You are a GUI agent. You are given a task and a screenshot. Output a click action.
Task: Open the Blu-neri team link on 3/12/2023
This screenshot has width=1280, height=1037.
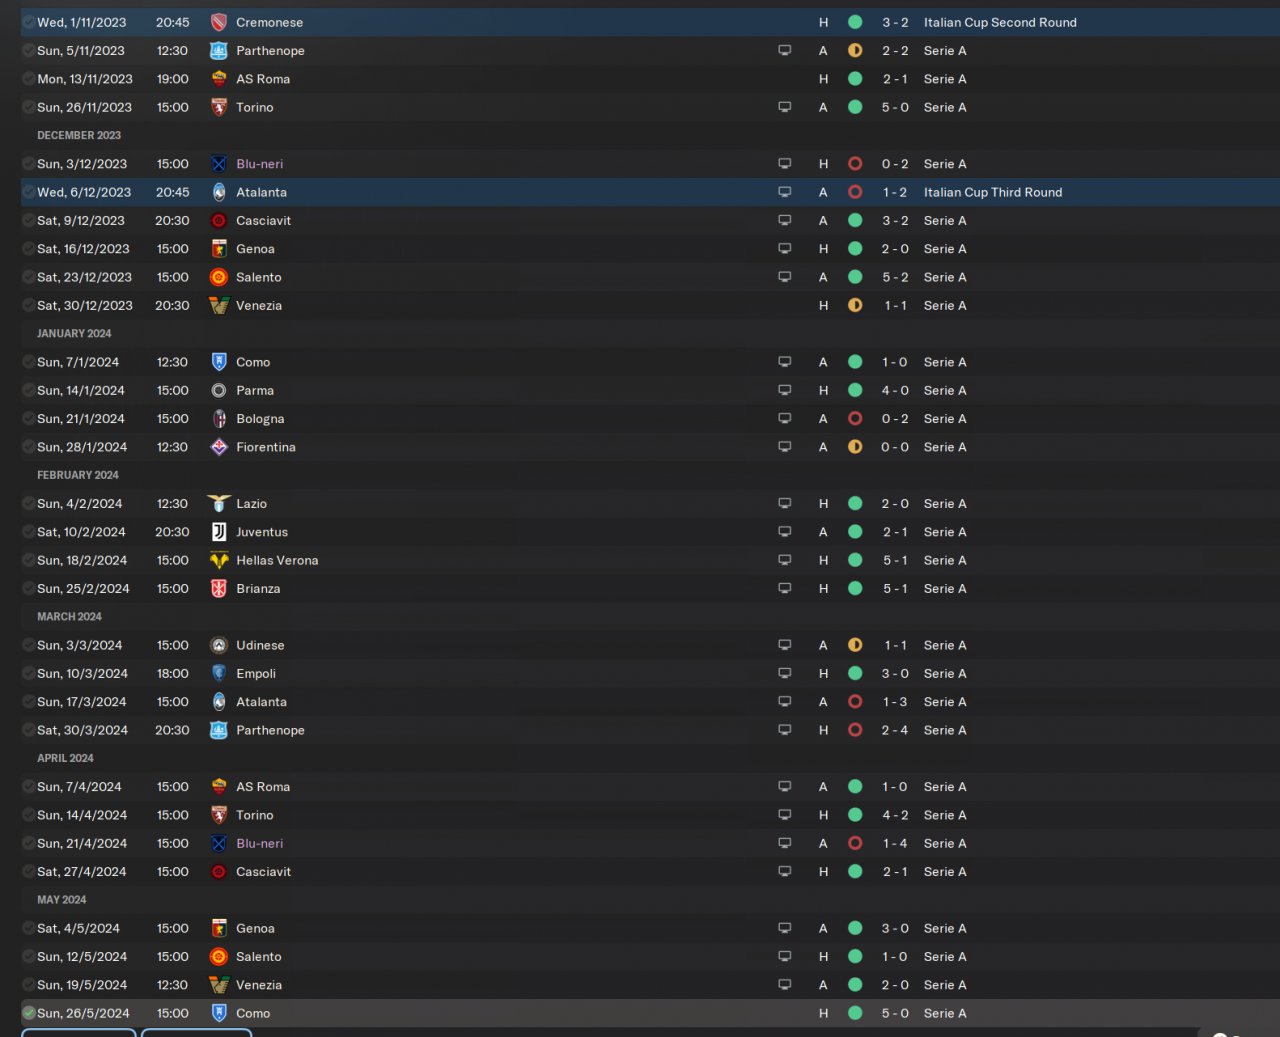coord(260,164)
